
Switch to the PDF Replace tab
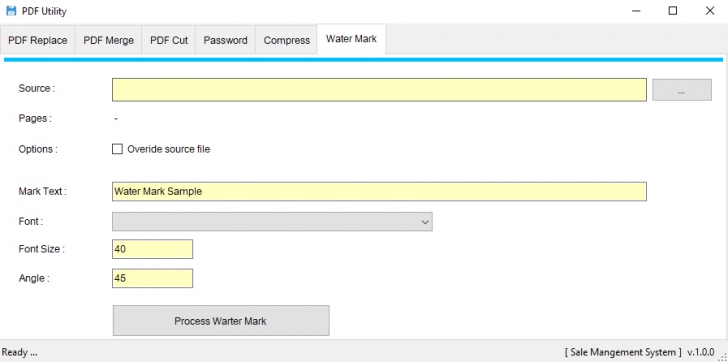click(x=38, y=40)
